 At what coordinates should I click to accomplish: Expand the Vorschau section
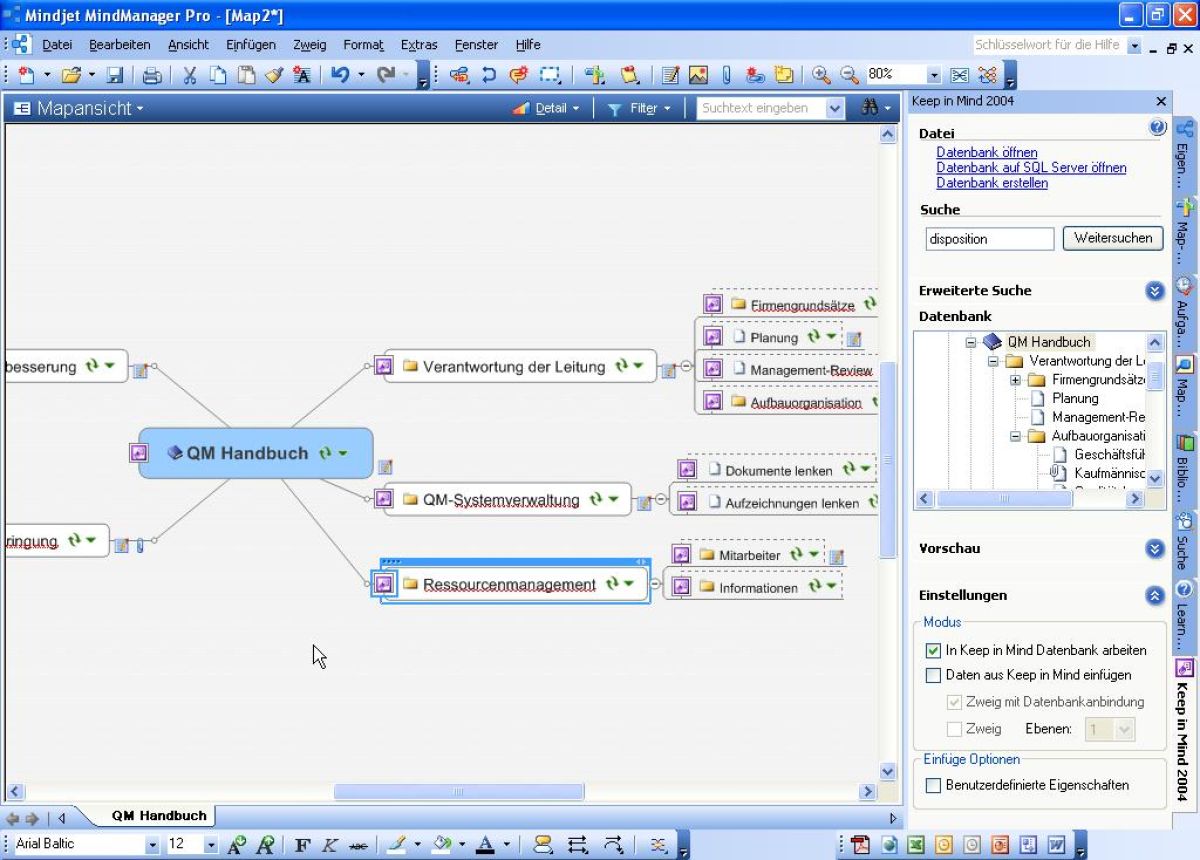1155,549
